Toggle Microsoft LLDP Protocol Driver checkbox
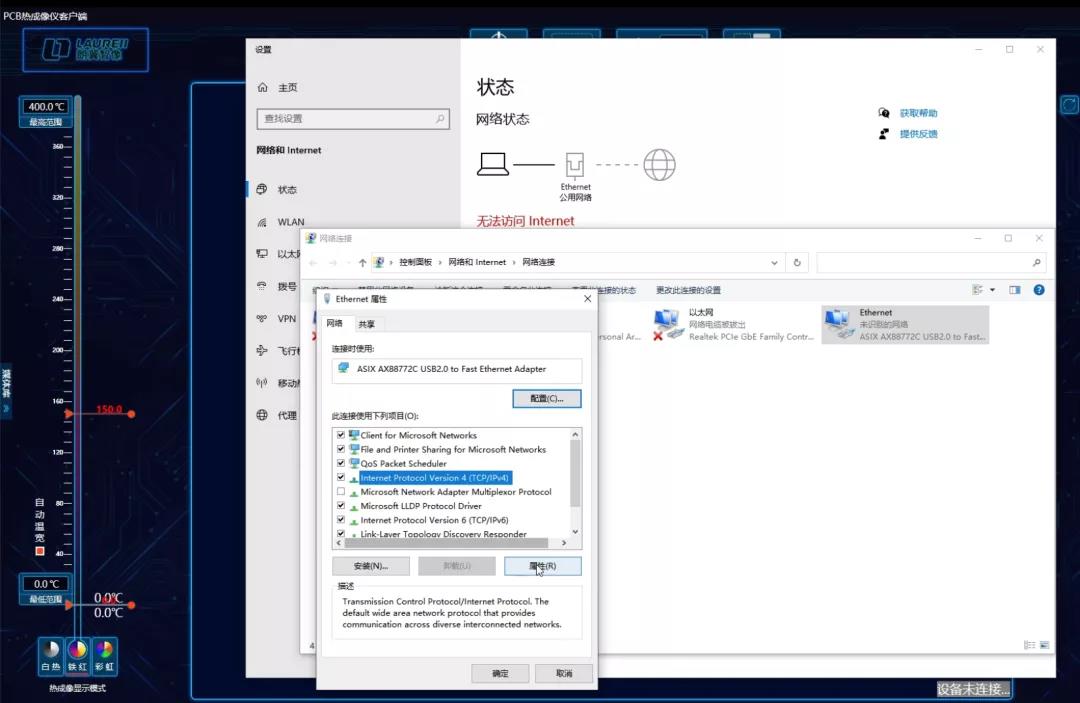 click(341, 505)
